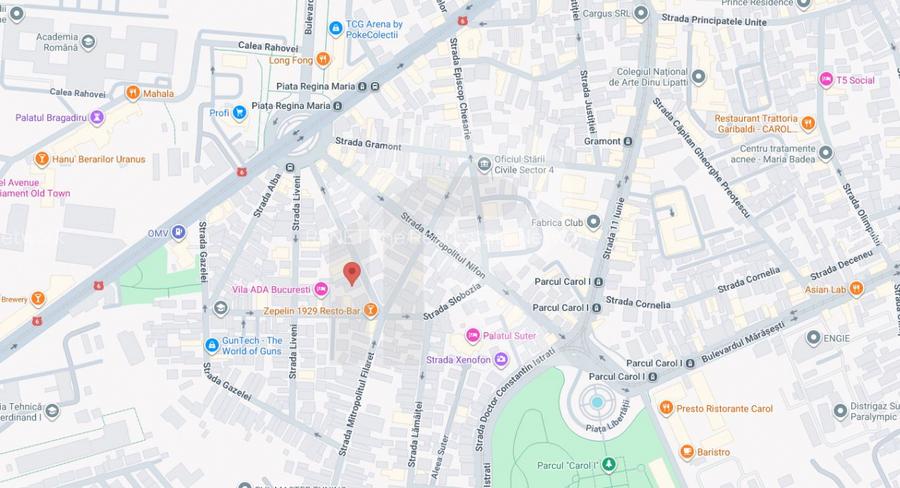Click the Palatul Bragadiru marker icon
The image size is (900, 488).
click(97, 118)
